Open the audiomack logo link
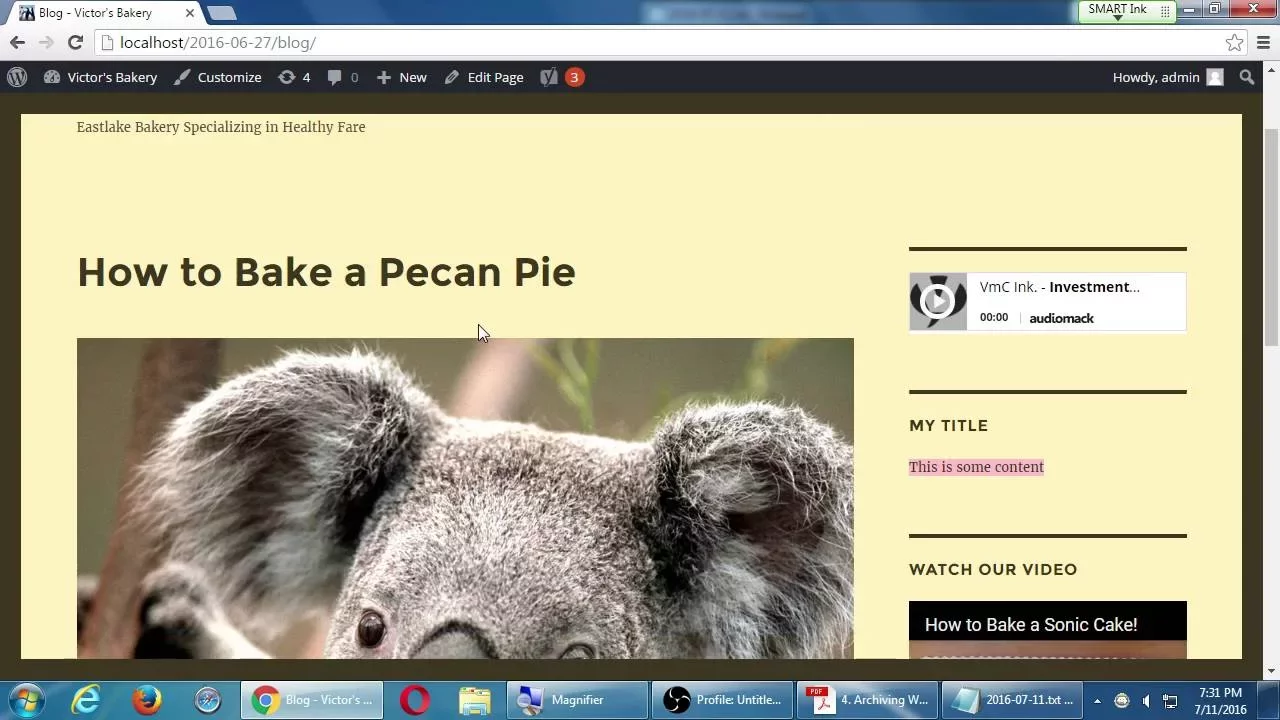1280x720 pixels. [x=1061, y=318]
